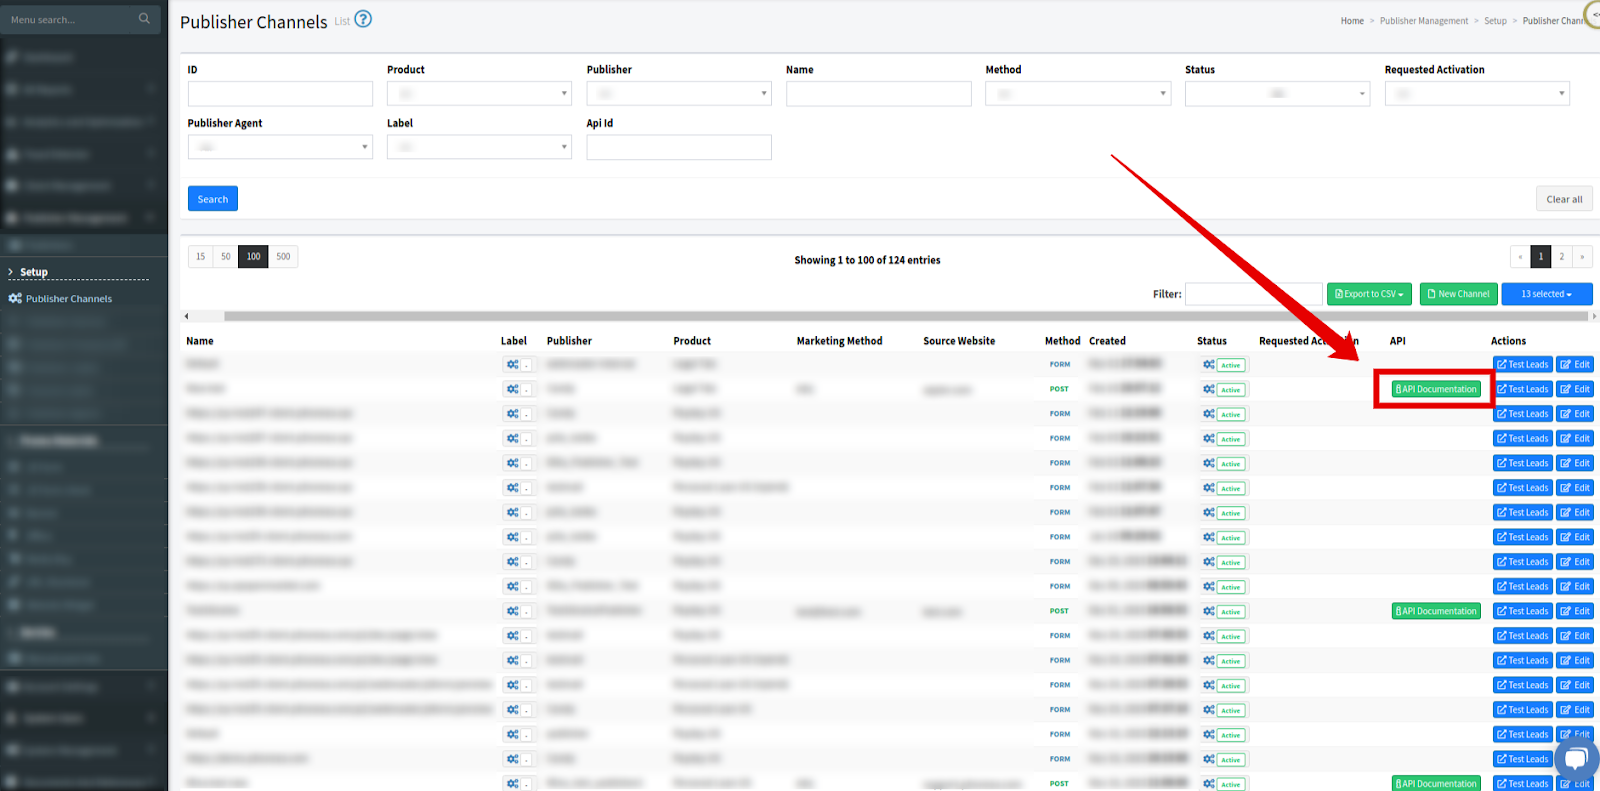Expand the Export to CSV dropdown

pyautogui.click(x=1369, y=294)
